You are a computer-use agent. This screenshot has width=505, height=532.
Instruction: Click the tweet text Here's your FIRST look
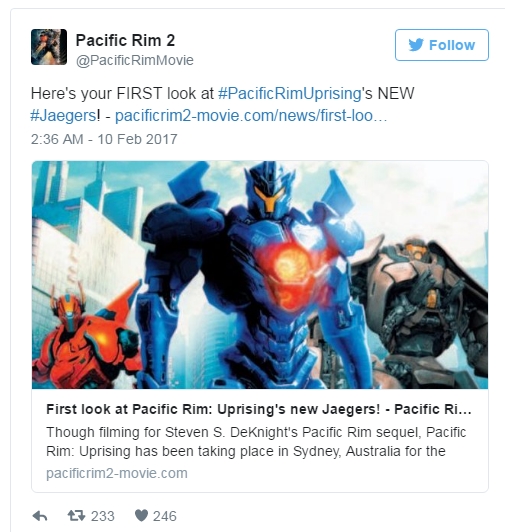pyautogui.click(x=122, y=93)
